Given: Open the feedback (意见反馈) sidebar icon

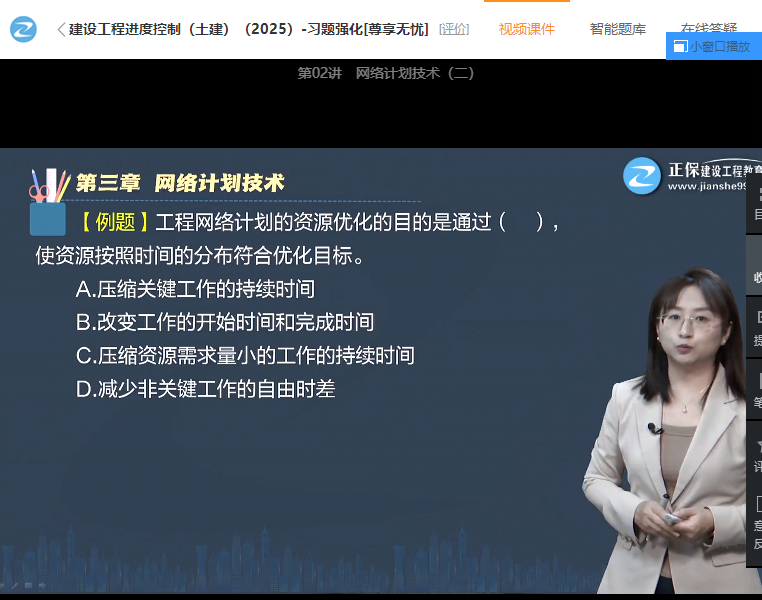Looking at the screenshot, I should coord(756,522).
